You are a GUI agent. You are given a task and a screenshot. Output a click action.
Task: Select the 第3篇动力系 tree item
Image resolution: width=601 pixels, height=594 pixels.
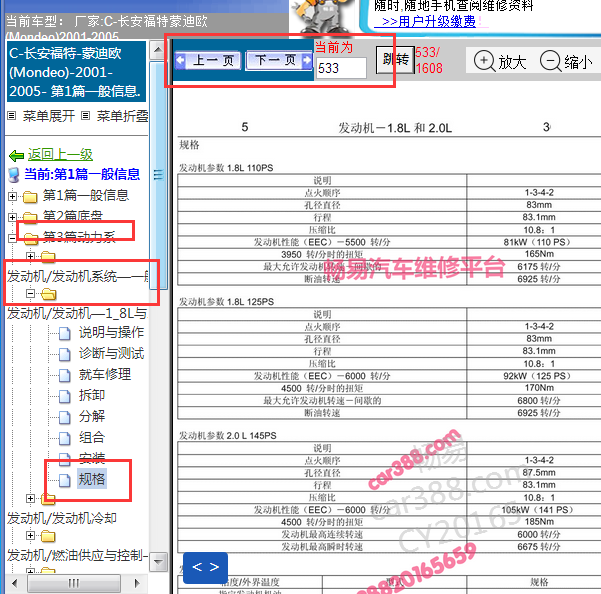[x=79, y=237]
